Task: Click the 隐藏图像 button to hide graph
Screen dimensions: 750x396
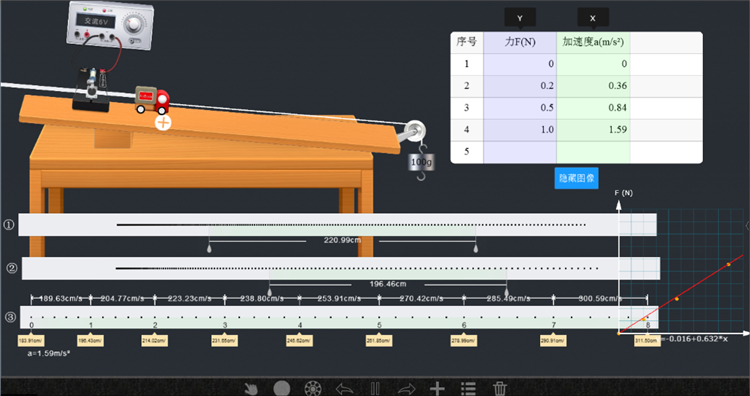Action: 576,178
